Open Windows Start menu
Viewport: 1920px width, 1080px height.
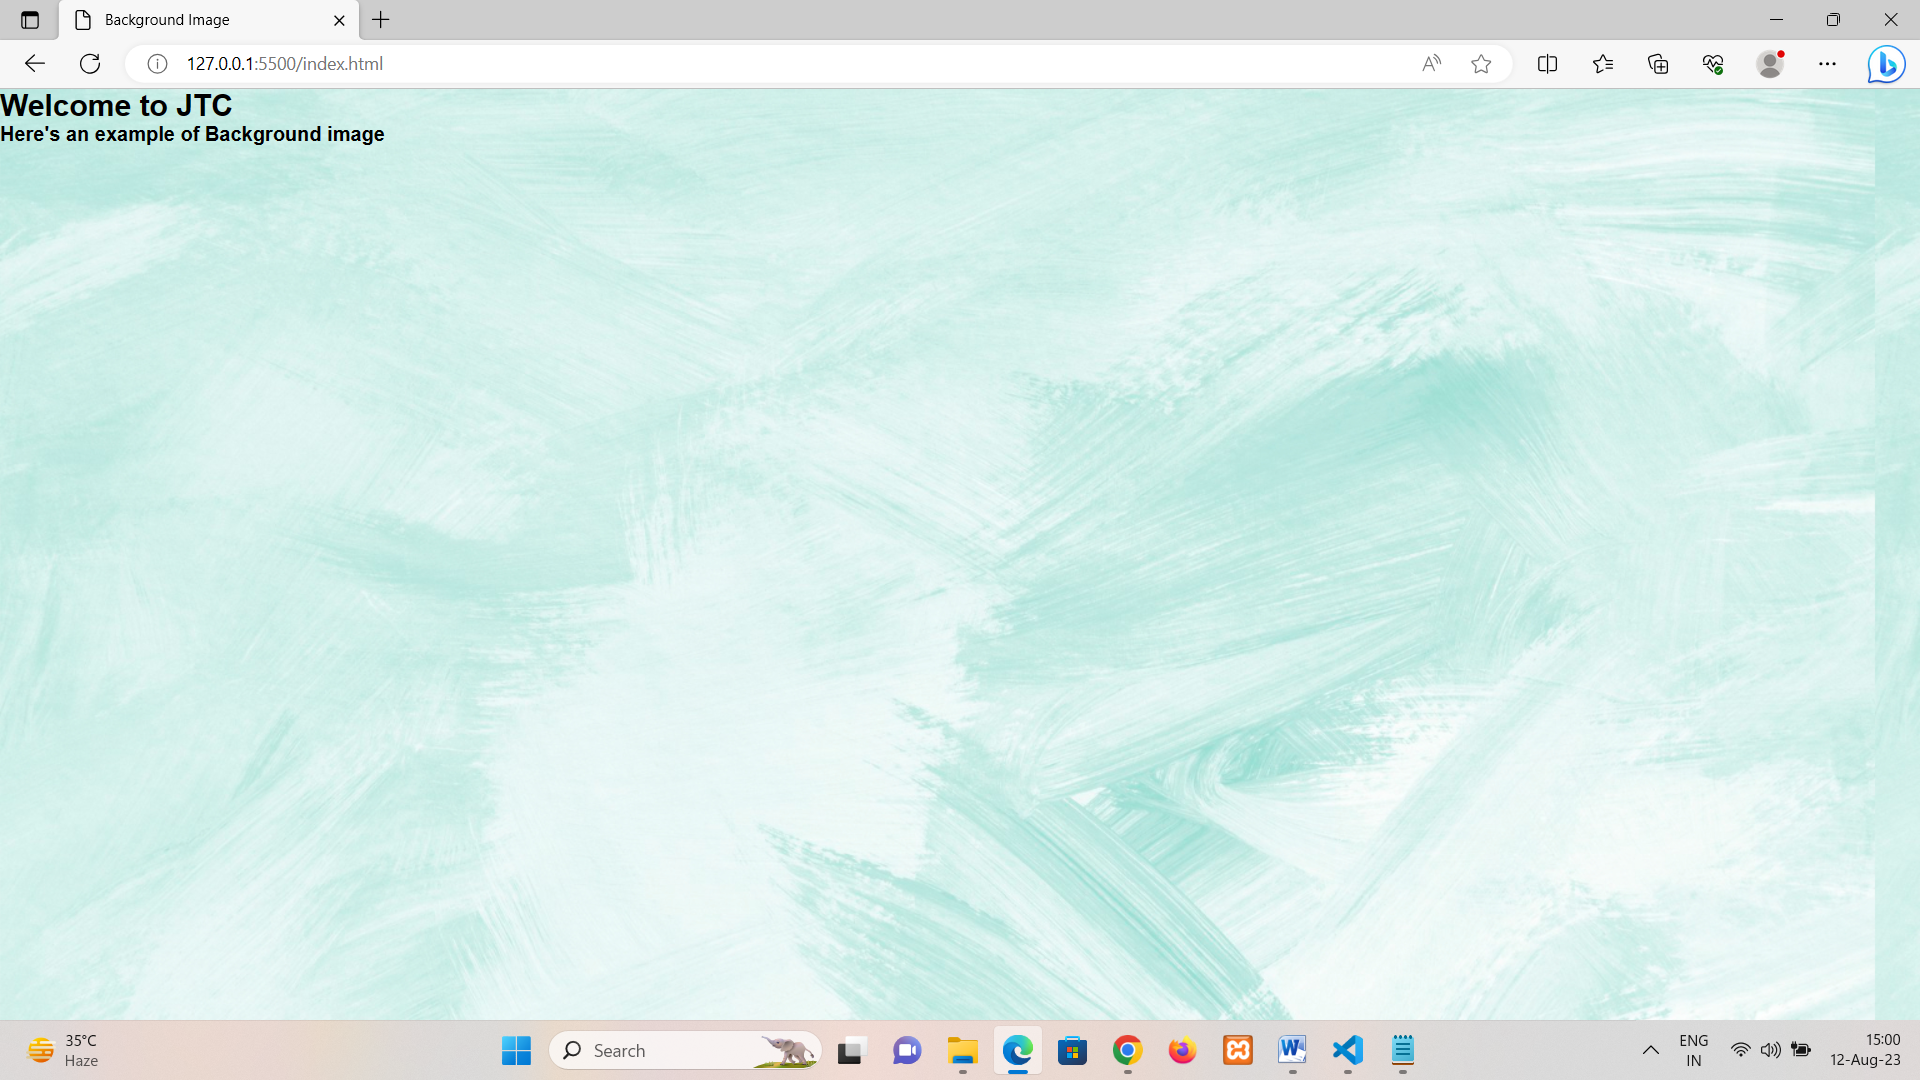point(516,1051)
